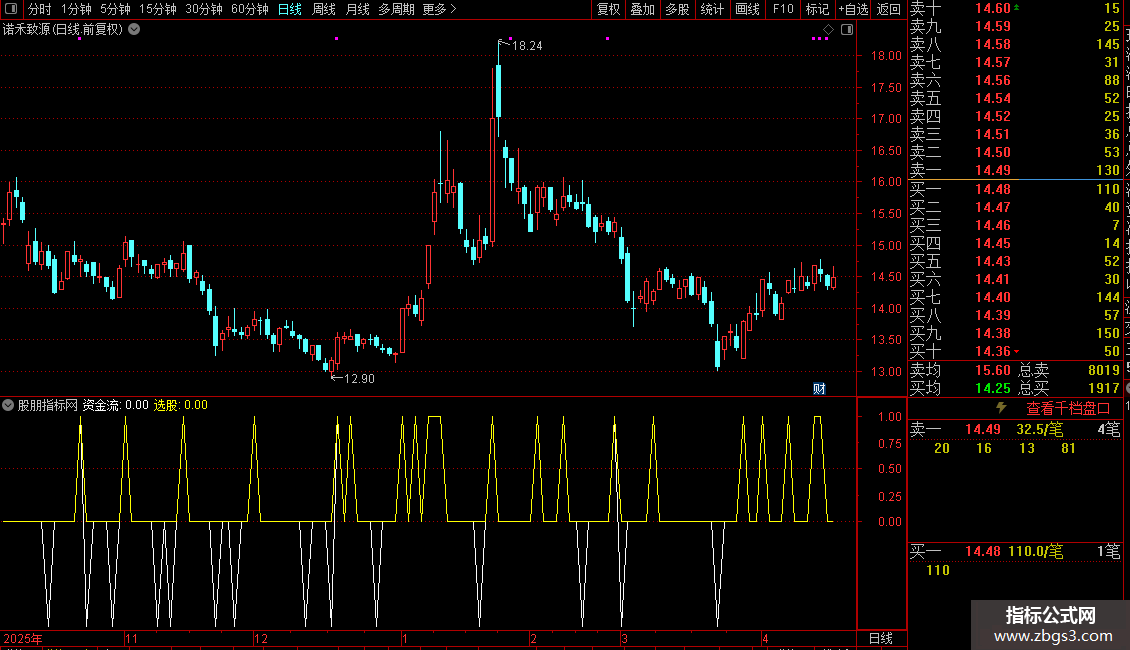
Task: Open the F10 company info
Action: pos(783,9)
